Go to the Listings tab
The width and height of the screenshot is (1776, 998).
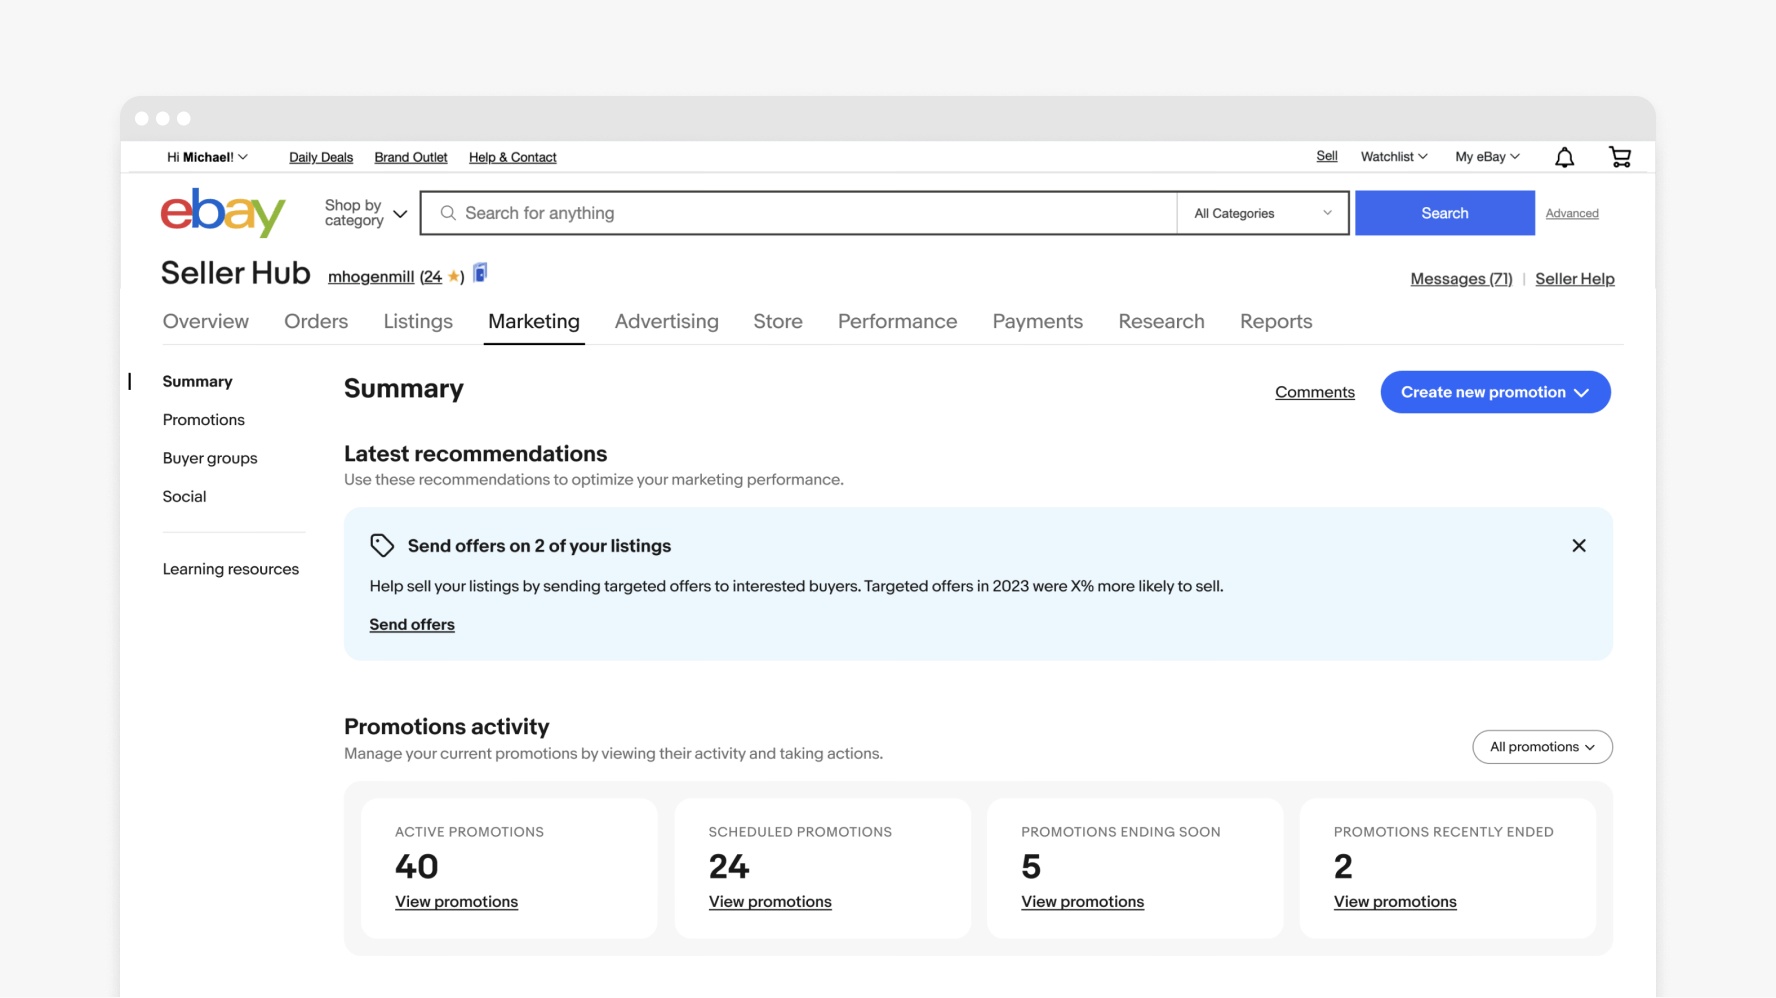pyautogui.click(x=418, y=322)
